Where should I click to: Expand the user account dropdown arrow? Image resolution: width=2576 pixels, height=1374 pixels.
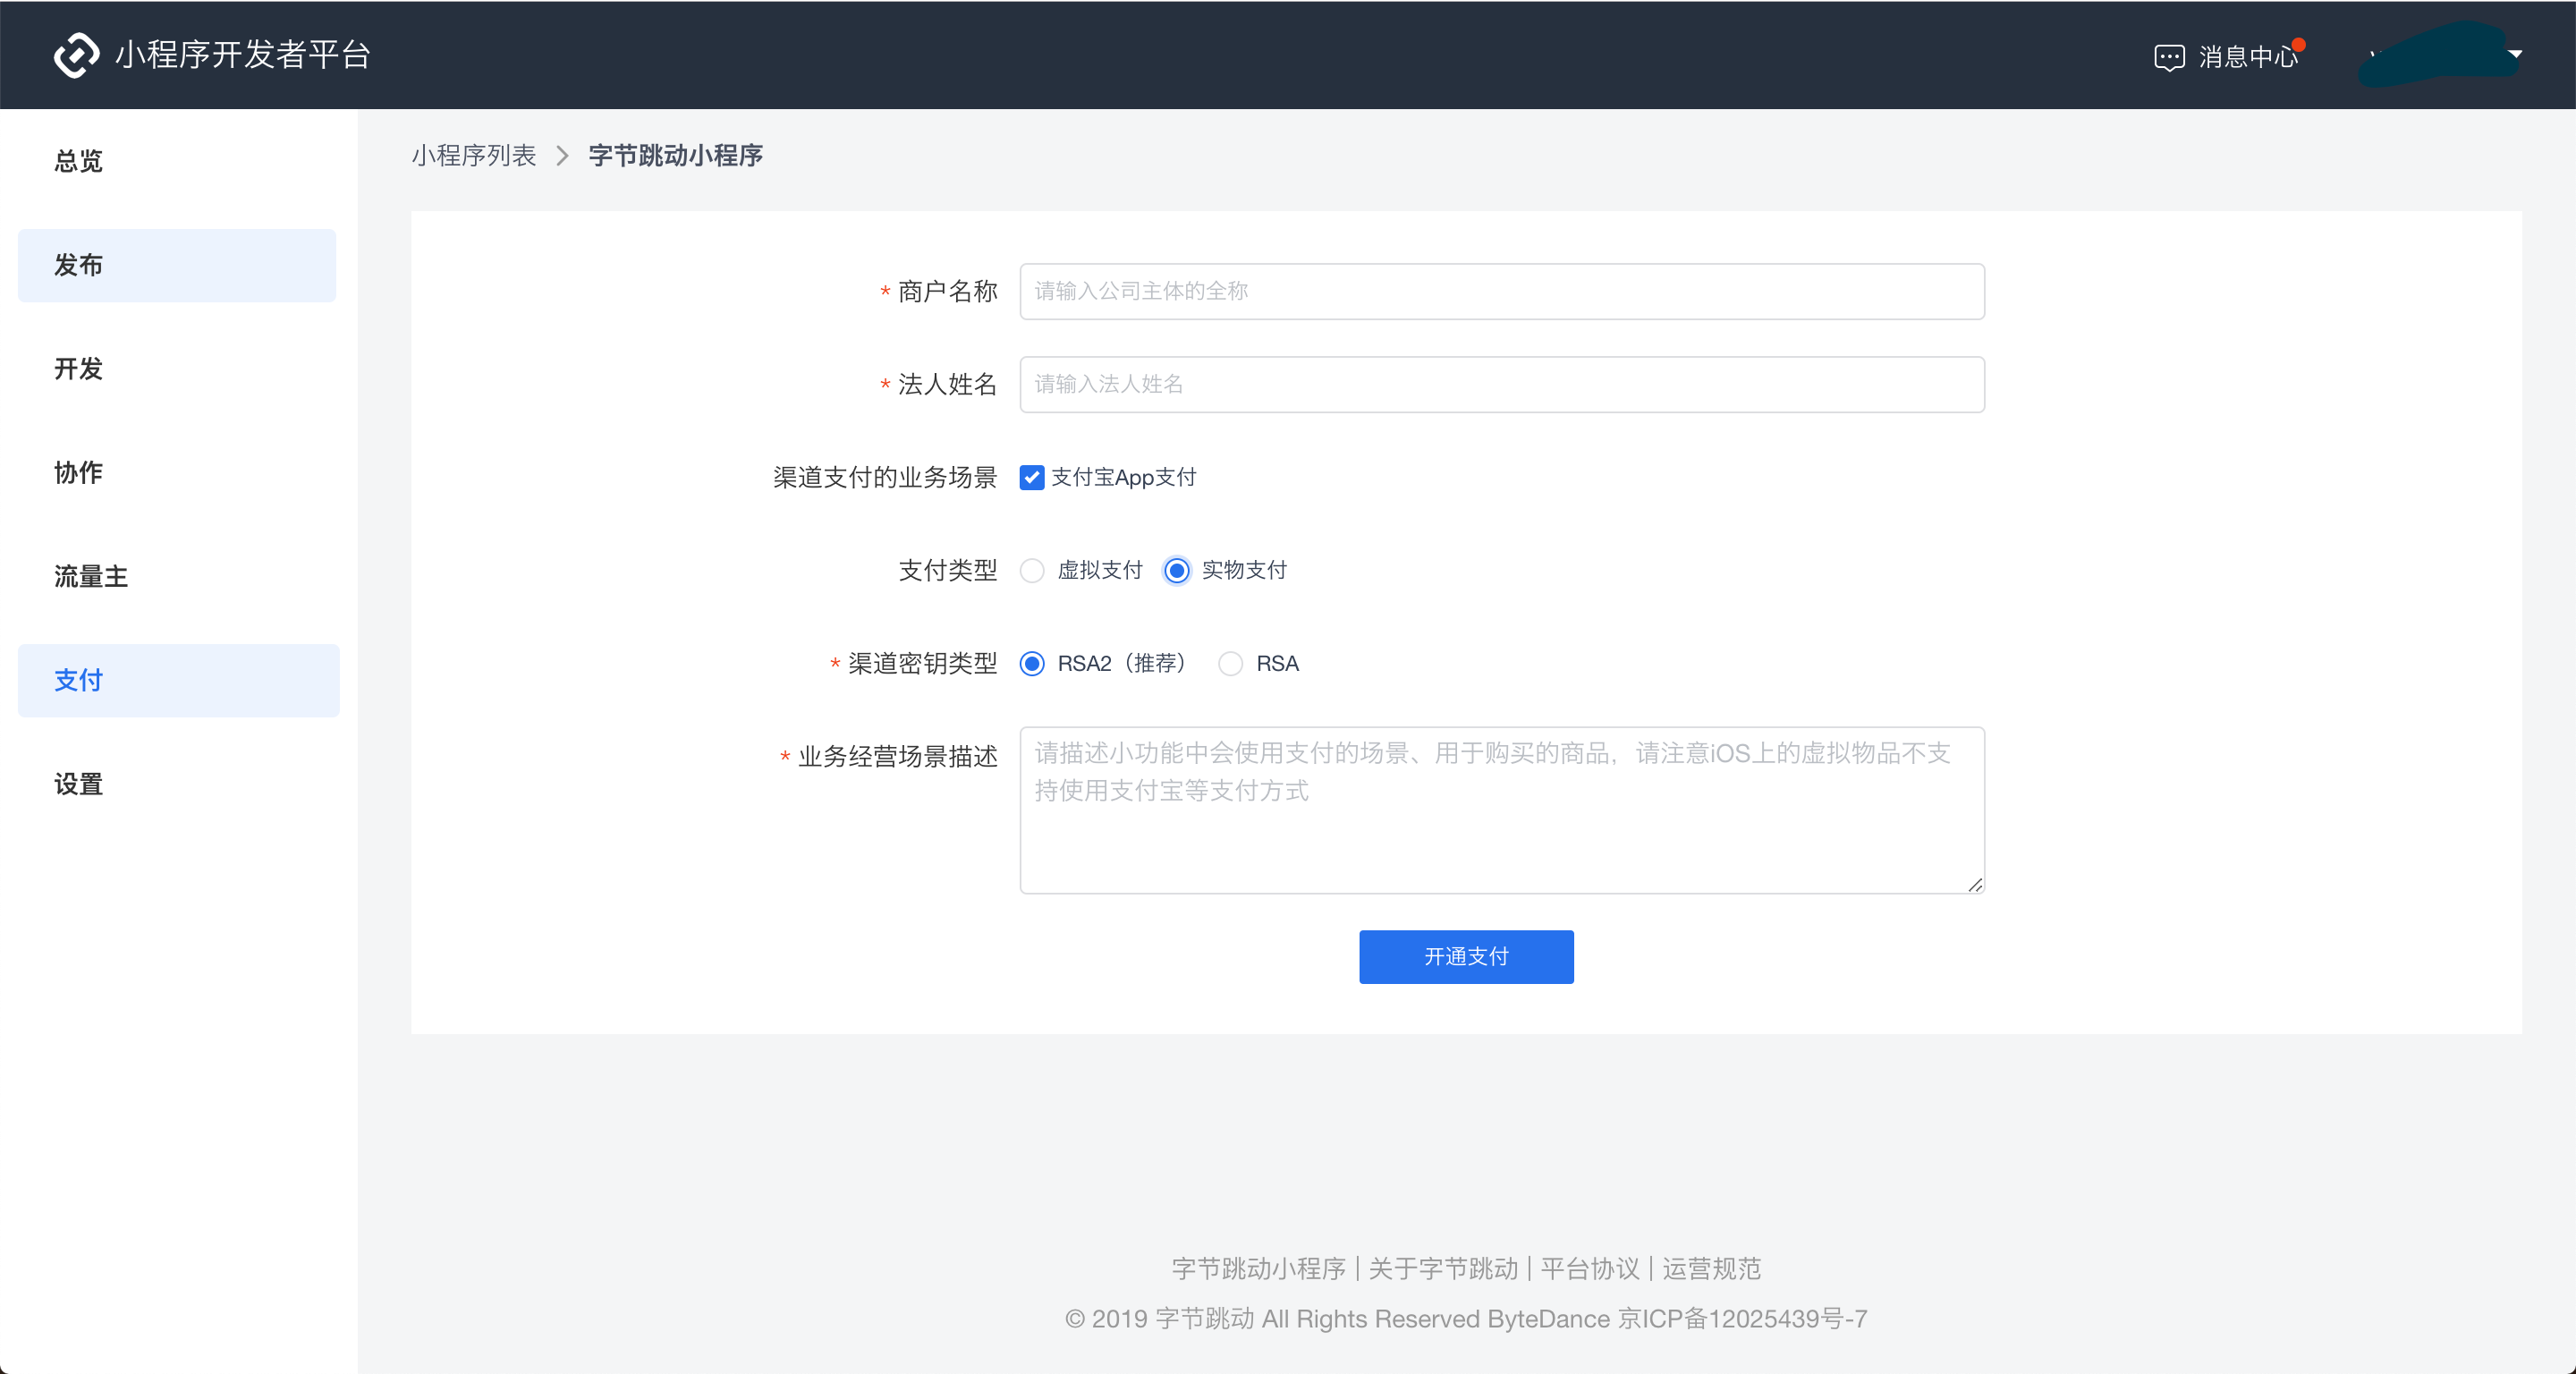click(x=2514, y=54)
